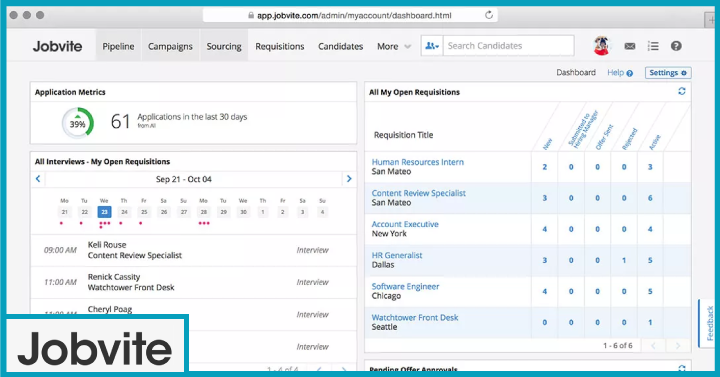Click the 61 applications count
The image size is (720, 377).
click(120, 121)
